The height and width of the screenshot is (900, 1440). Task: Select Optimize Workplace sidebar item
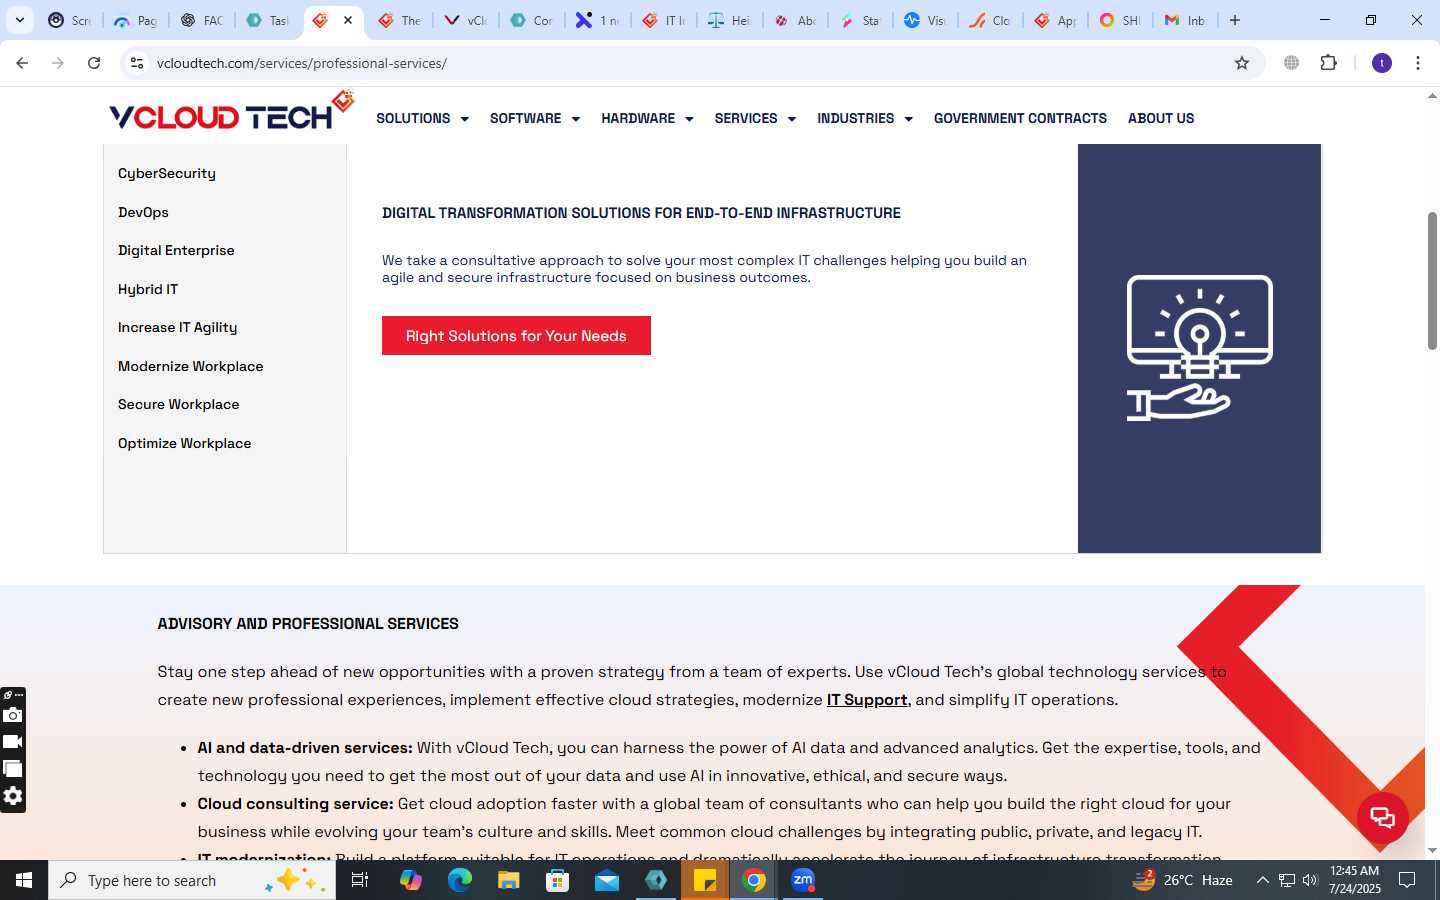[185, 443]
